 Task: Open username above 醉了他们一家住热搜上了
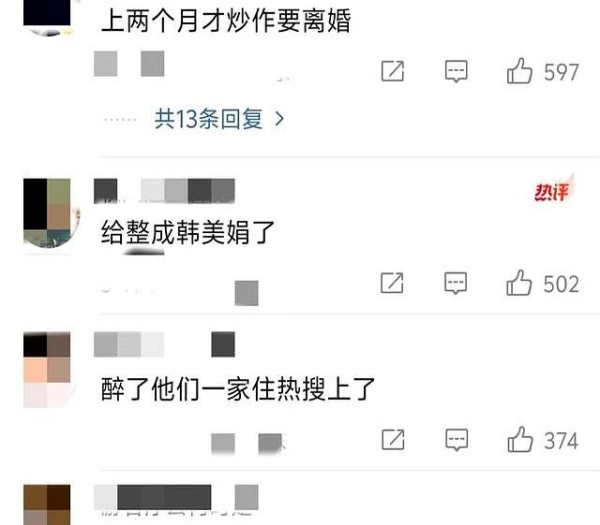tap(164, 344)
